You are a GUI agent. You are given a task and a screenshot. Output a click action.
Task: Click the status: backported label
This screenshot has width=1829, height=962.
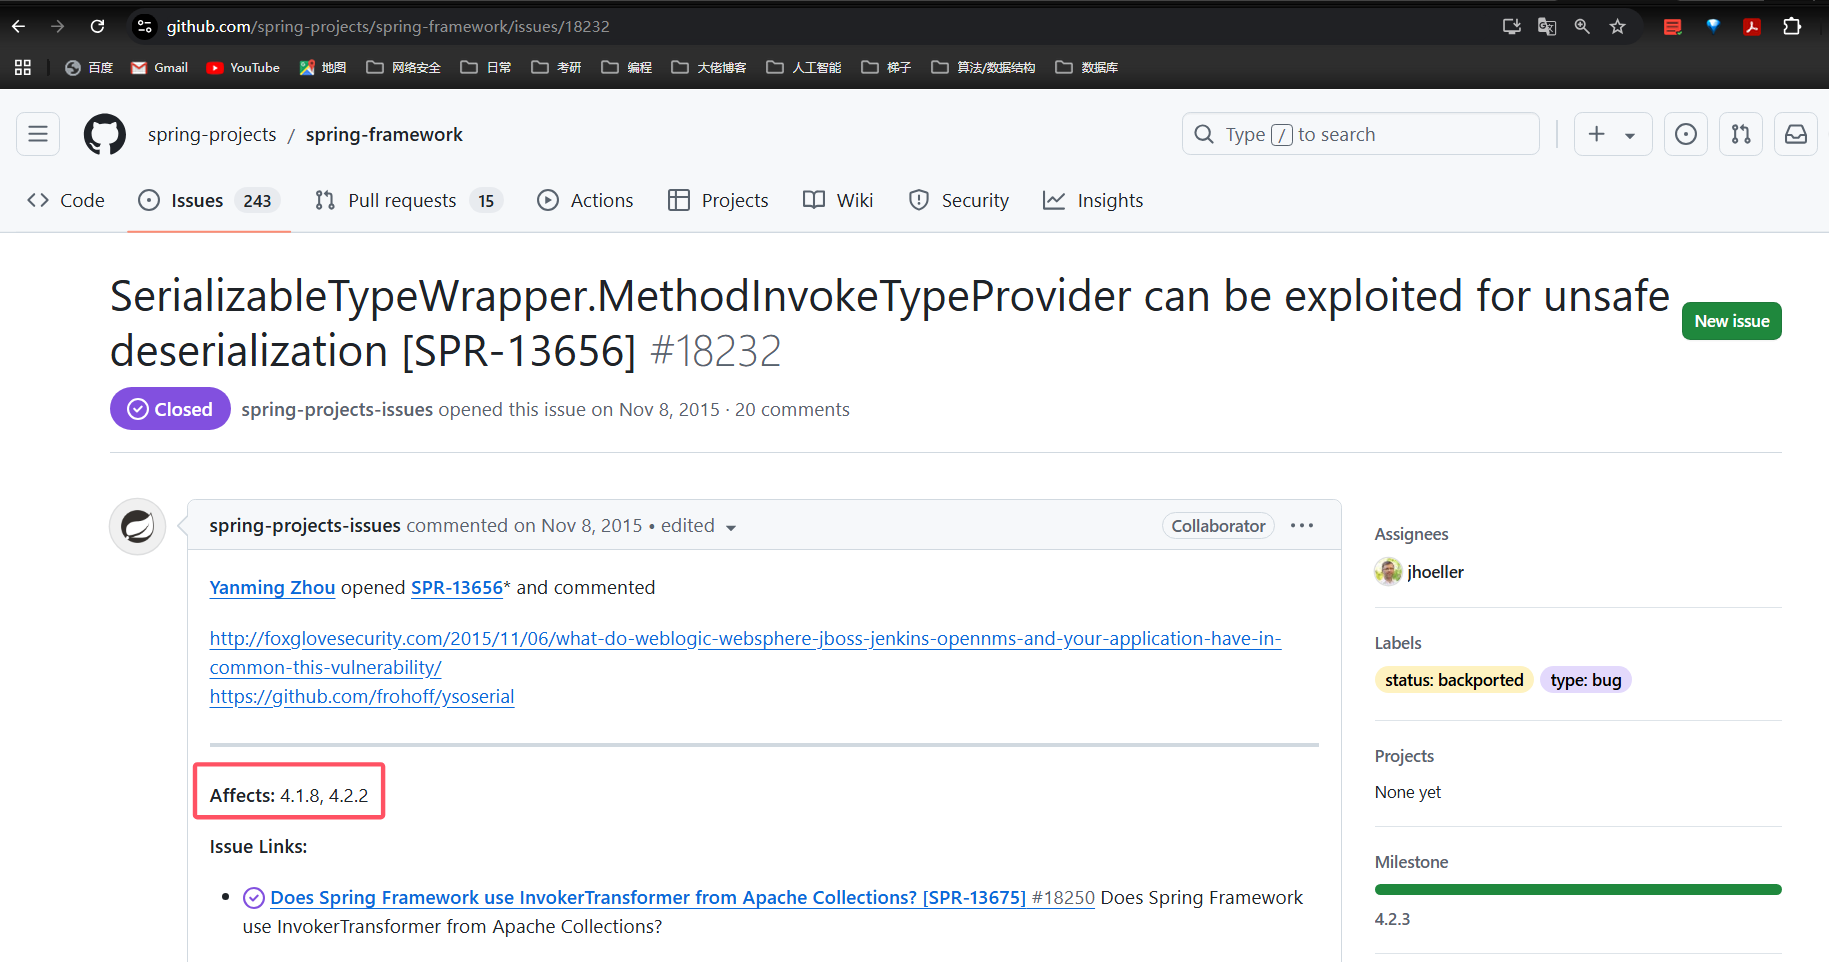pyautogui.click(x=1454, y=680)
